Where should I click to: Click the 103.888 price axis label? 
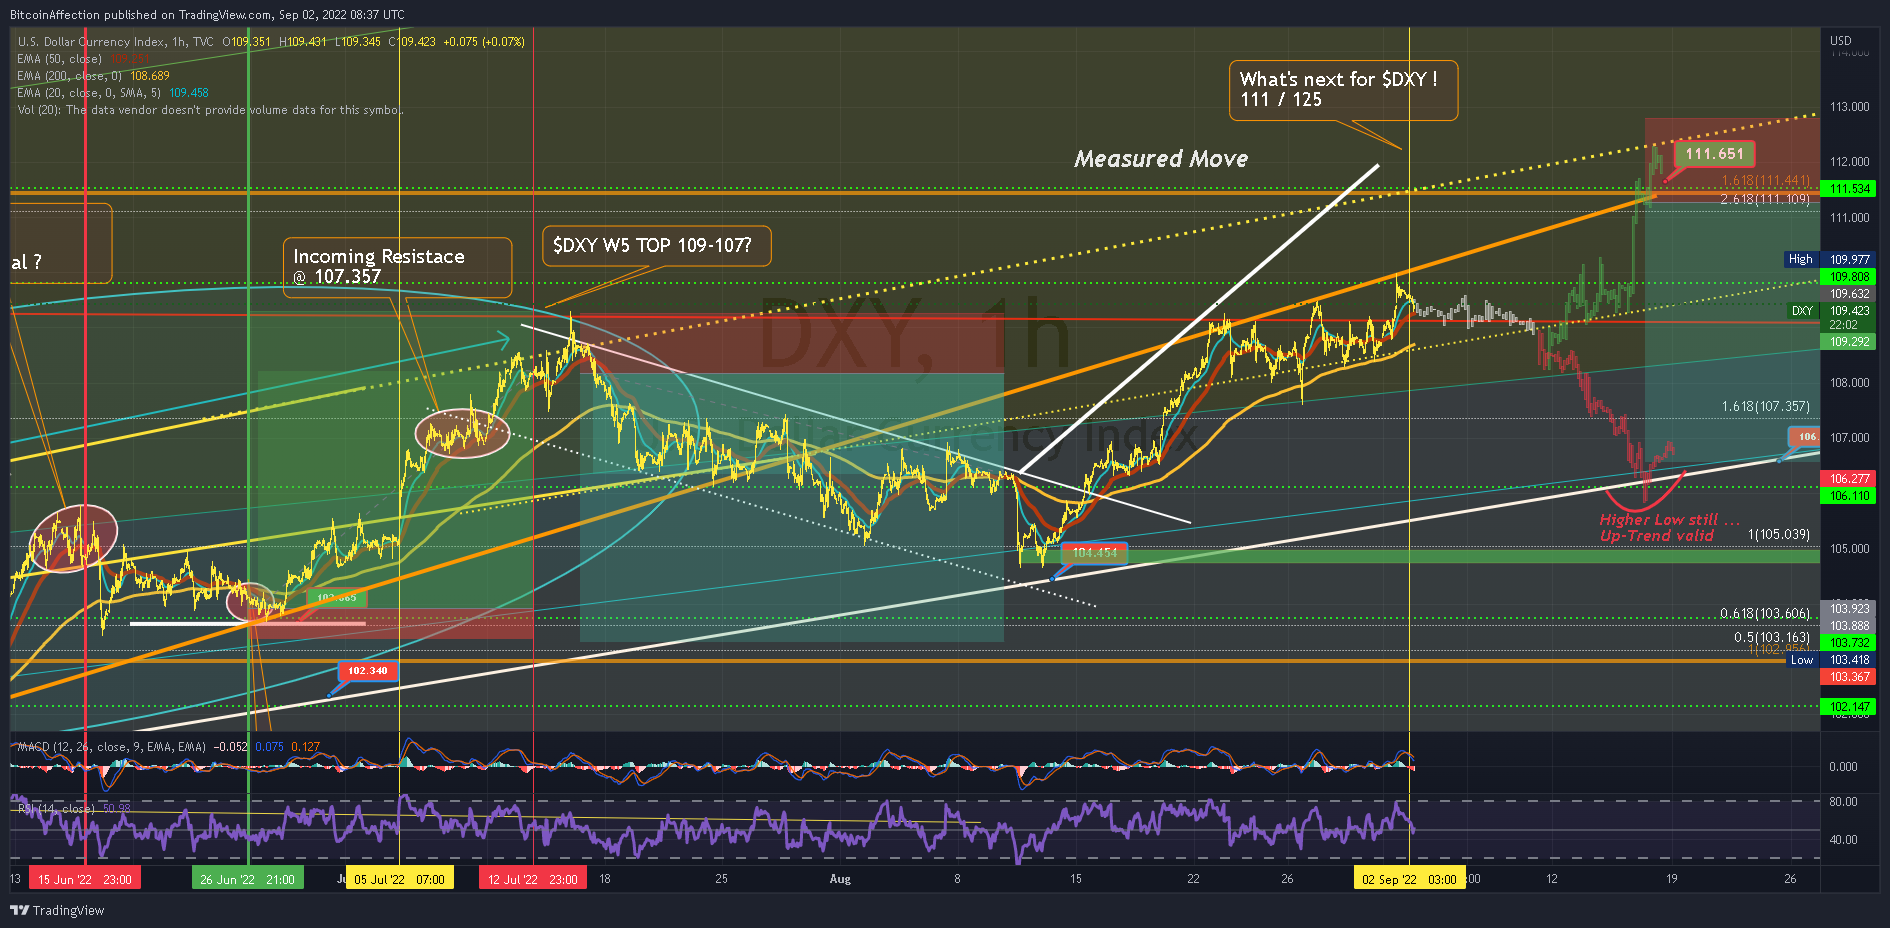(x=1849, y=625)
